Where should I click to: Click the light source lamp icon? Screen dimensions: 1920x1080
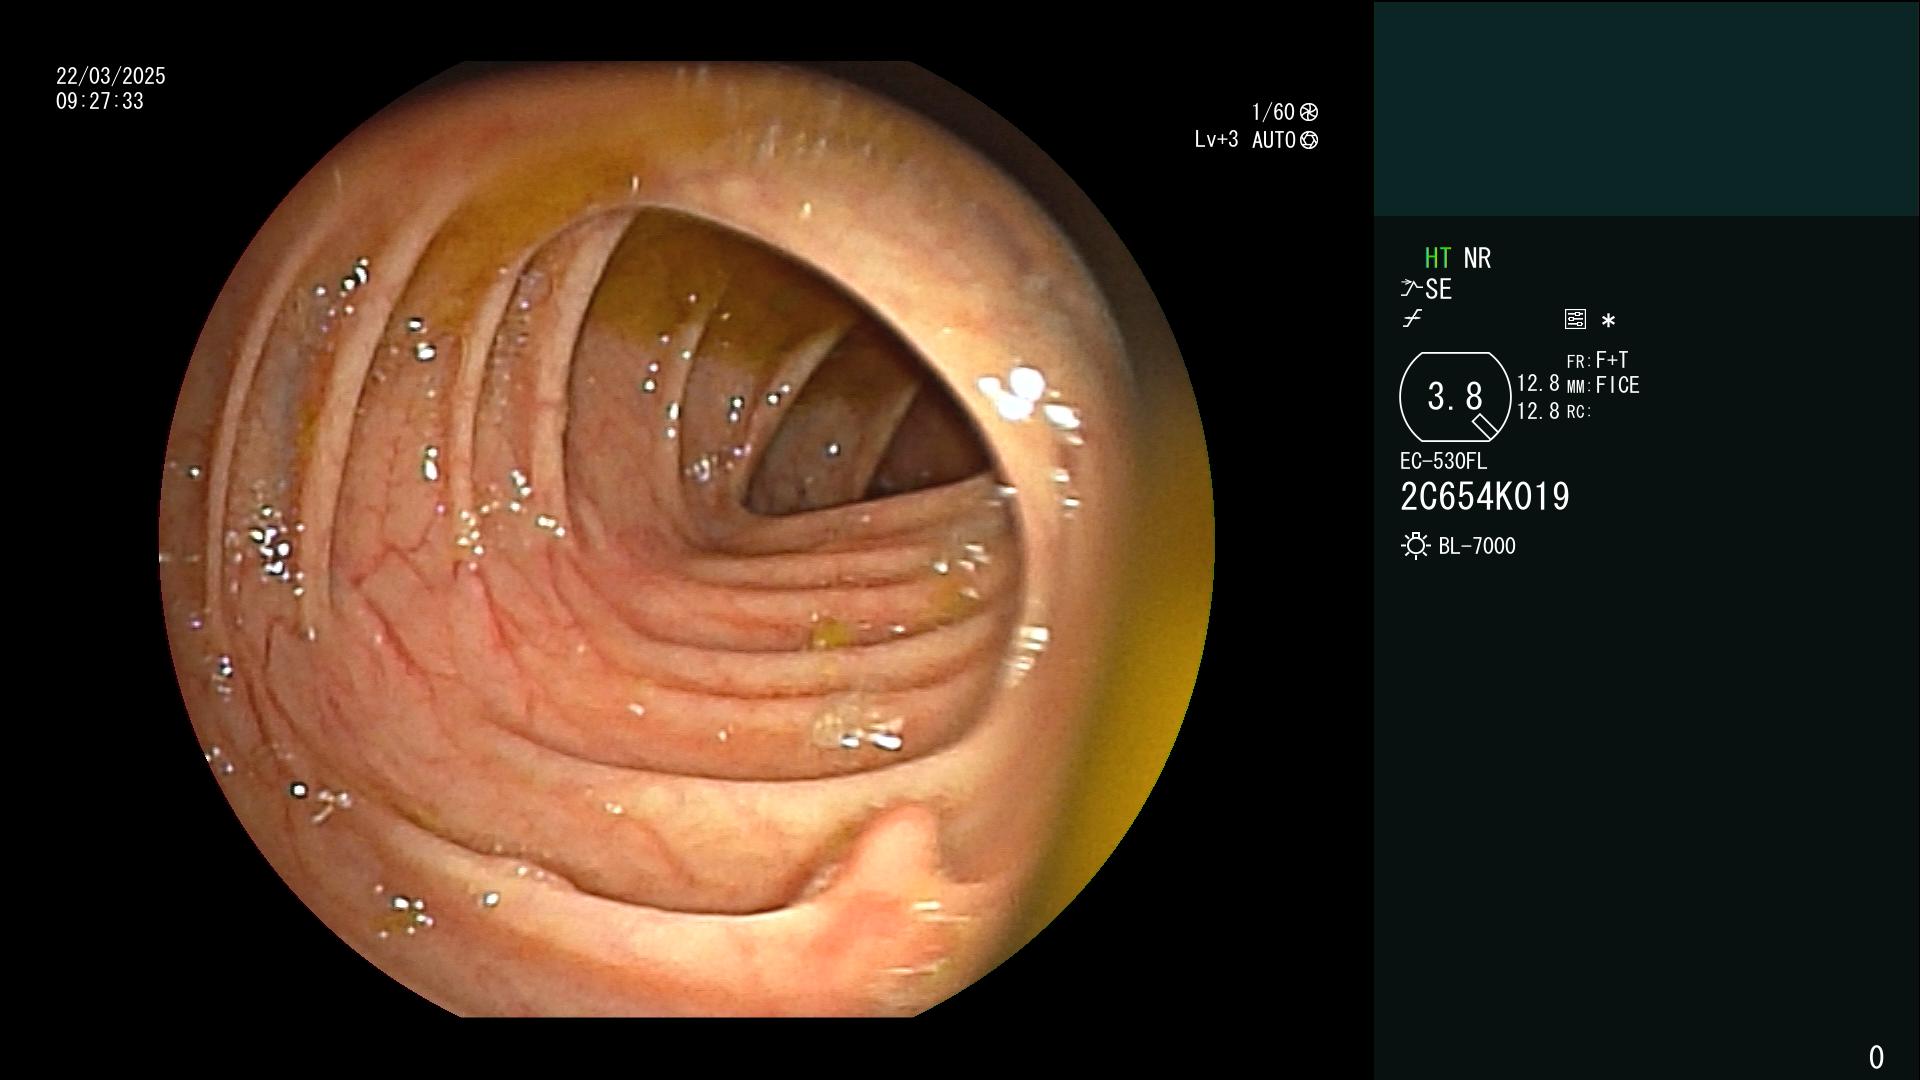click(x=1415, y=546)
